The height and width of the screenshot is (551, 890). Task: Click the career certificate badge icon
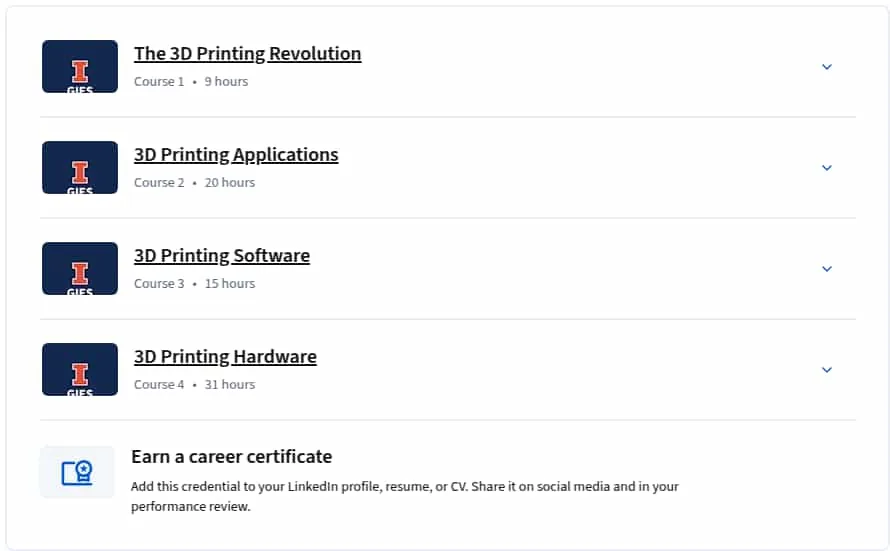(x=77, y=472)
